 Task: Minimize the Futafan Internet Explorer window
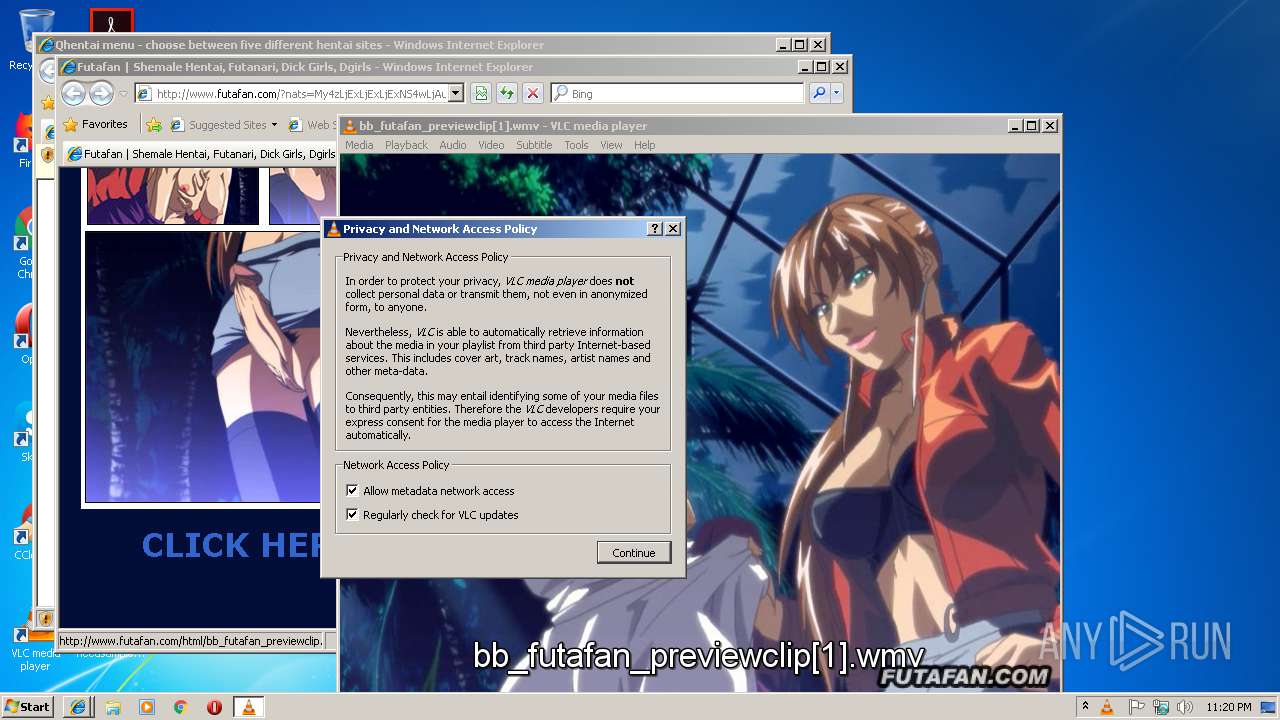pyautogui.click(x=805, y=67)
